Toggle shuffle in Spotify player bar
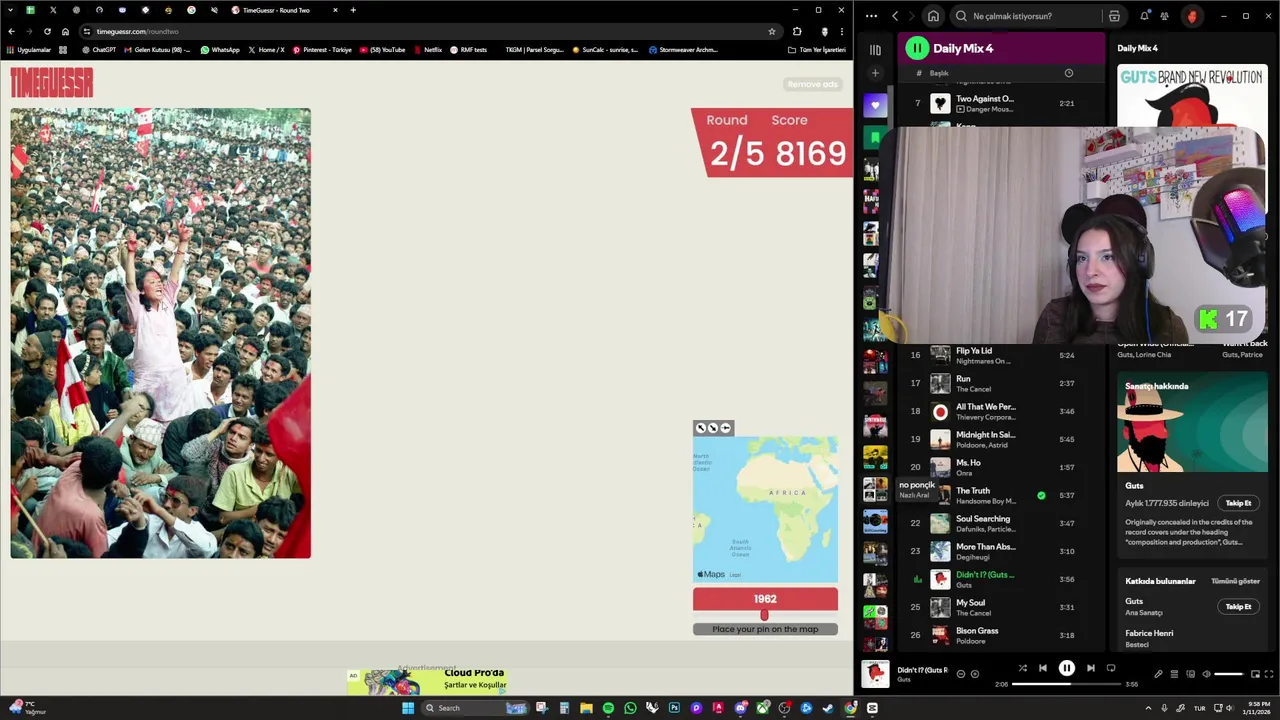This screenshot has height=720, width=1280. click(x=1022, y=668)
